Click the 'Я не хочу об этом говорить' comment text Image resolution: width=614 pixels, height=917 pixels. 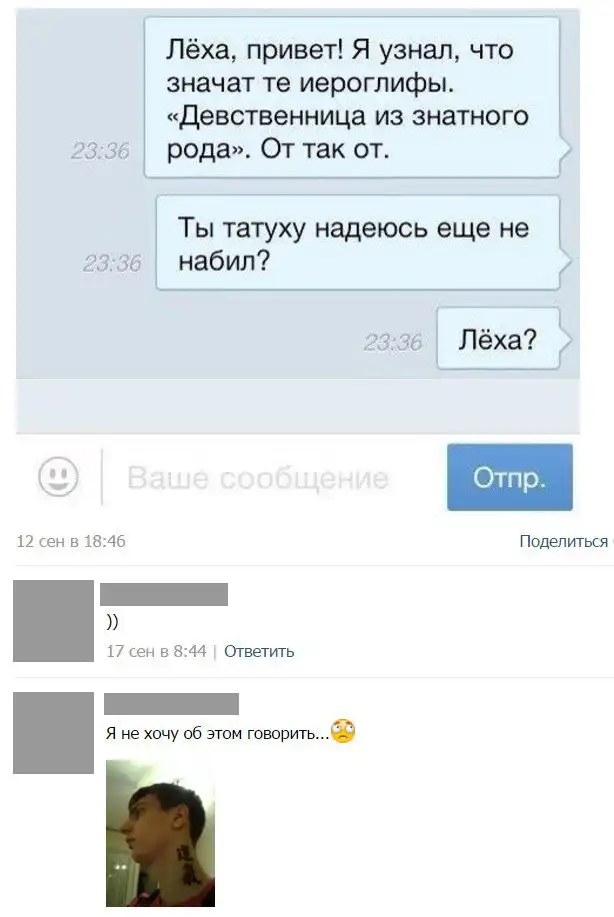pos(218,733)
